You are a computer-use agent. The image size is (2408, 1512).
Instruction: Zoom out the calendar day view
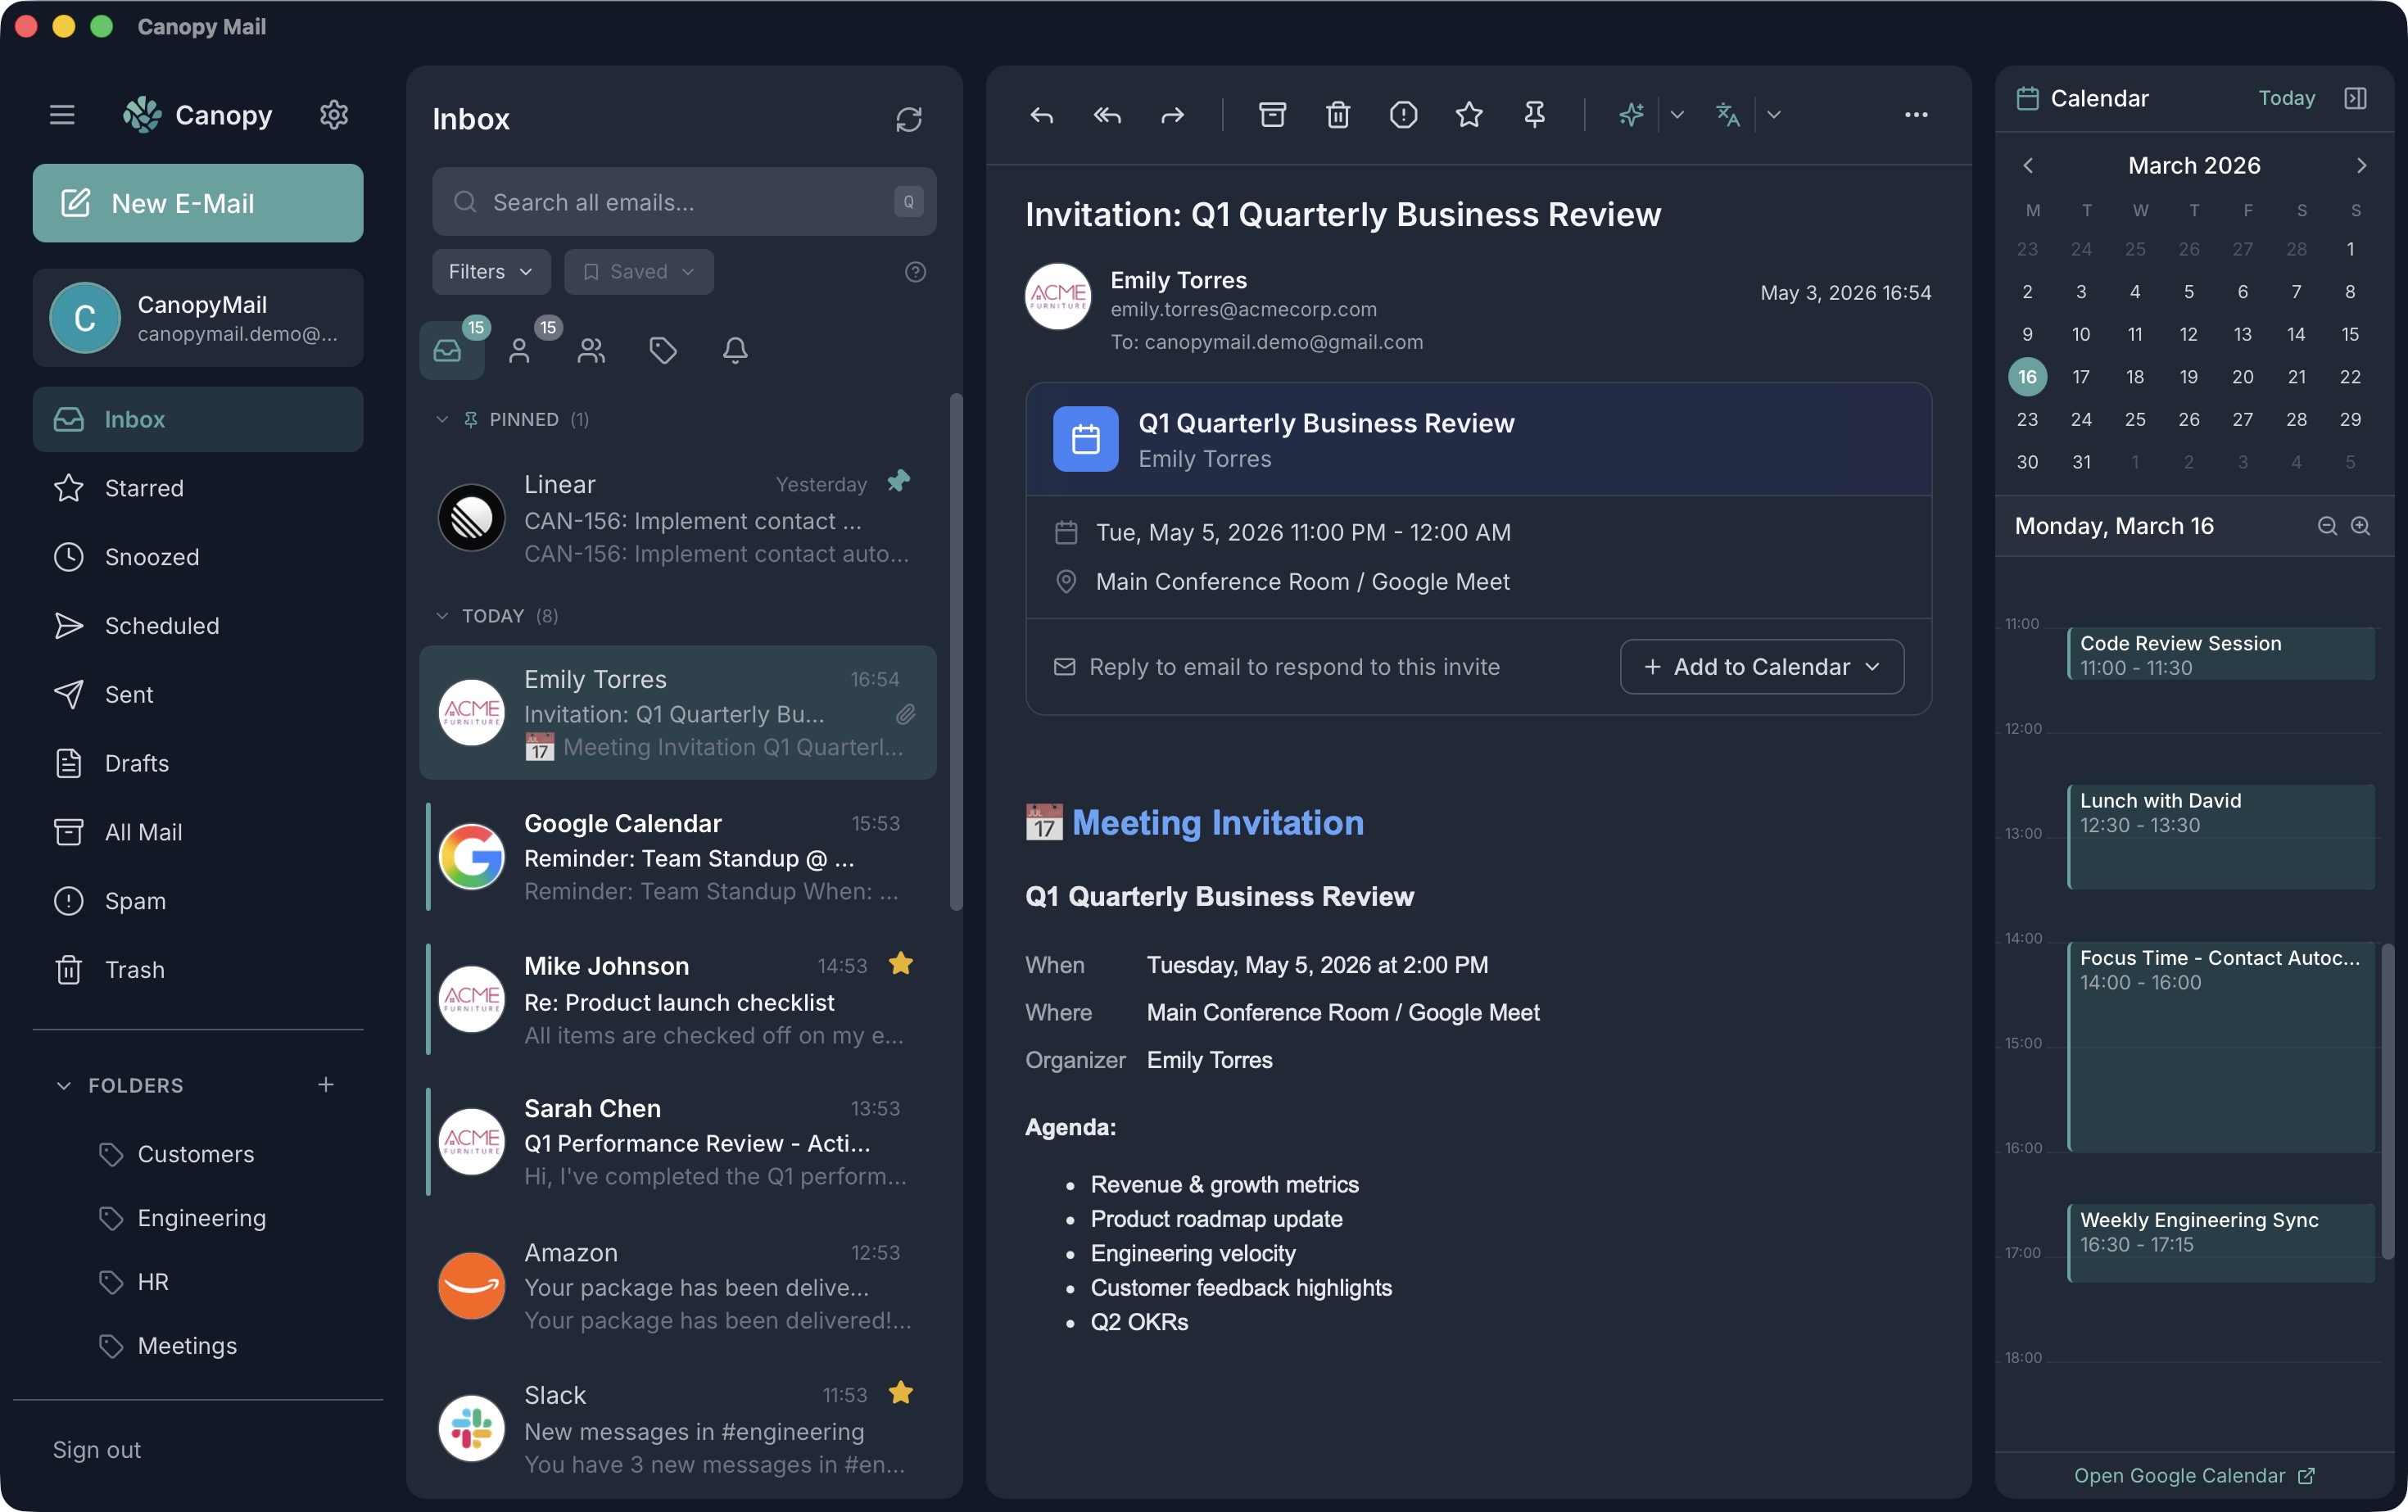[x=2327, y=526]
